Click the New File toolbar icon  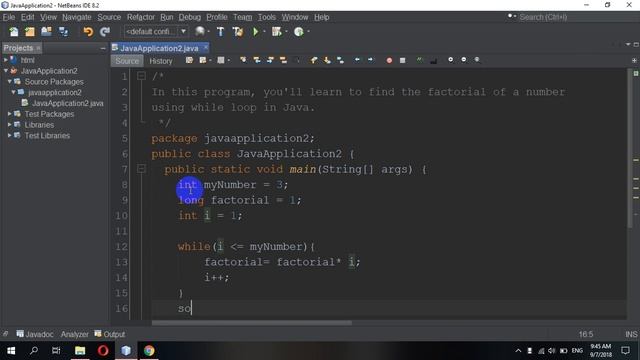13,32
